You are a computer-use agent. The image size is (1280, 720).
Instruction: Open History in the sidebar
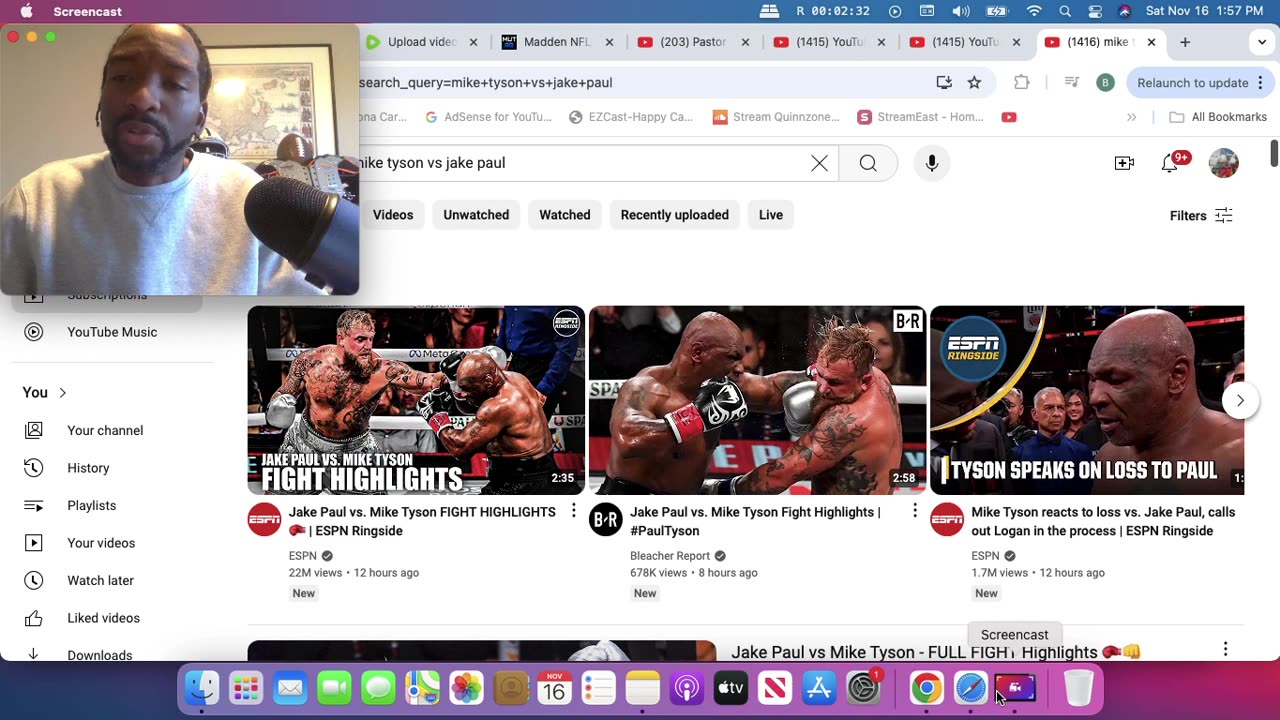click(x=107, y=468)
